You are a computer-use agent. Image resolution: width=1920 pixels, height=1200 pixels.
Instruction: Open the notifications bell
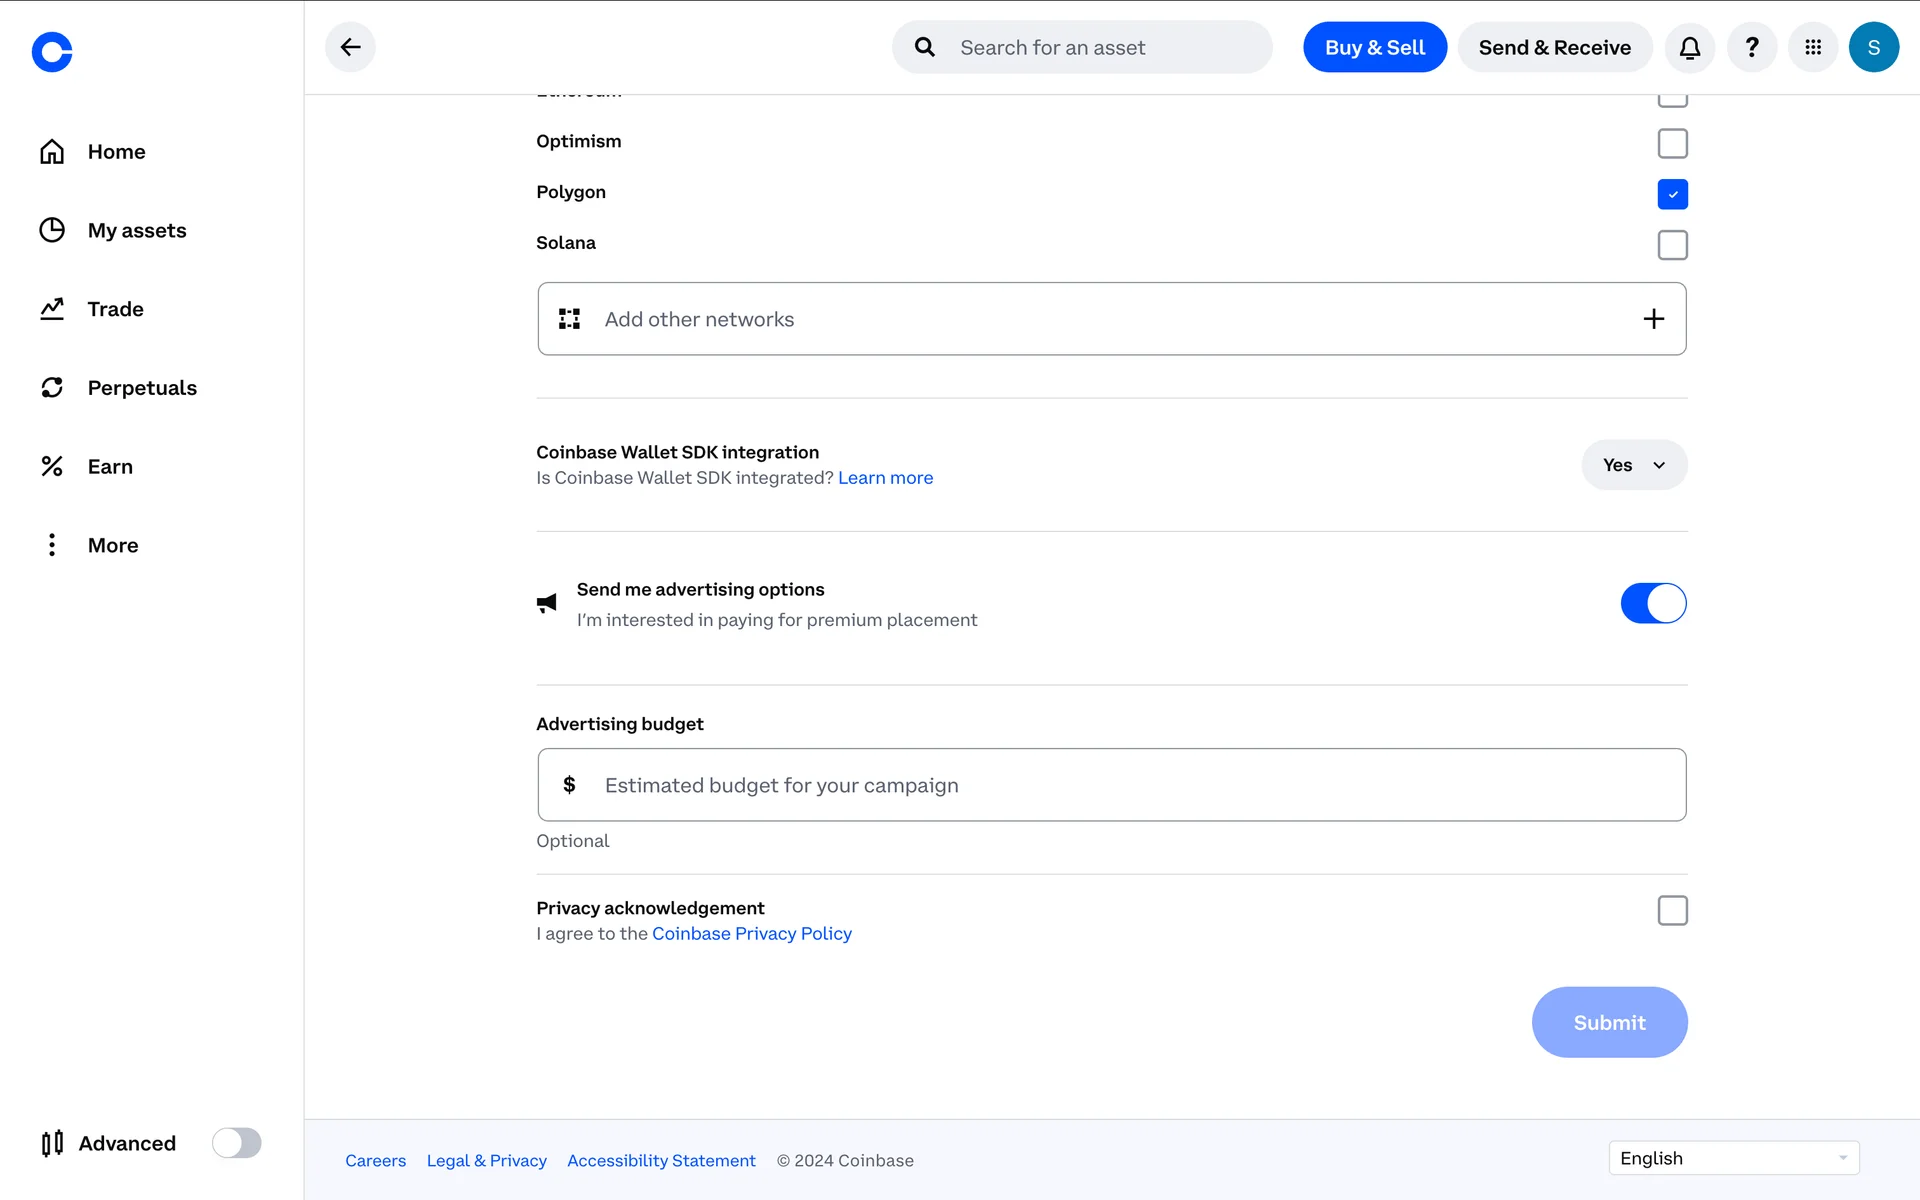point(1689,47)
